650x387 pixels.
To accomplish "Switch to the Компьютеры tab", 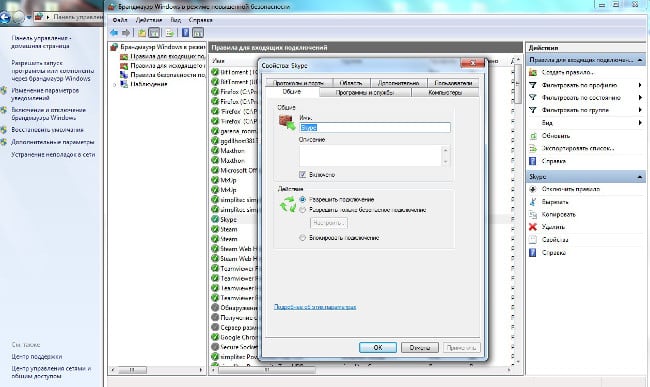I will click(x=445, y=93).
